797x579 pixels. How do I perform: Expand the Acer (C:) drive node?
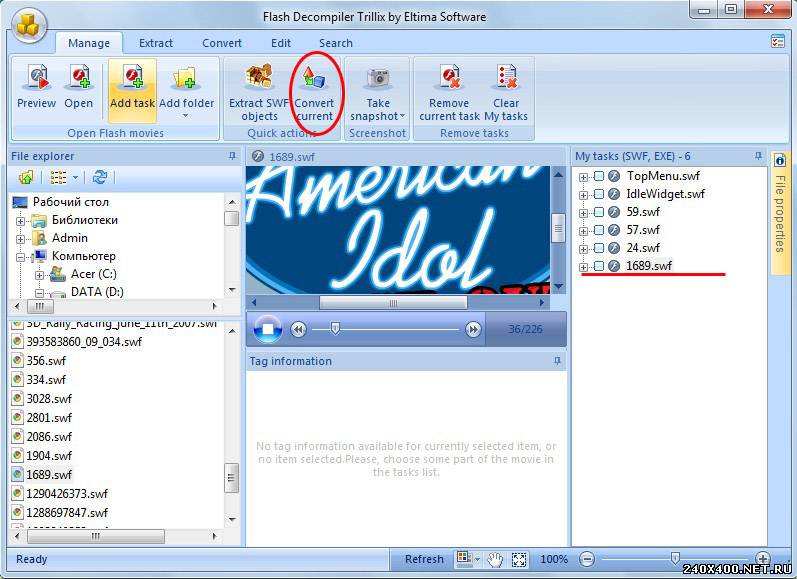[x=39, y=275]
